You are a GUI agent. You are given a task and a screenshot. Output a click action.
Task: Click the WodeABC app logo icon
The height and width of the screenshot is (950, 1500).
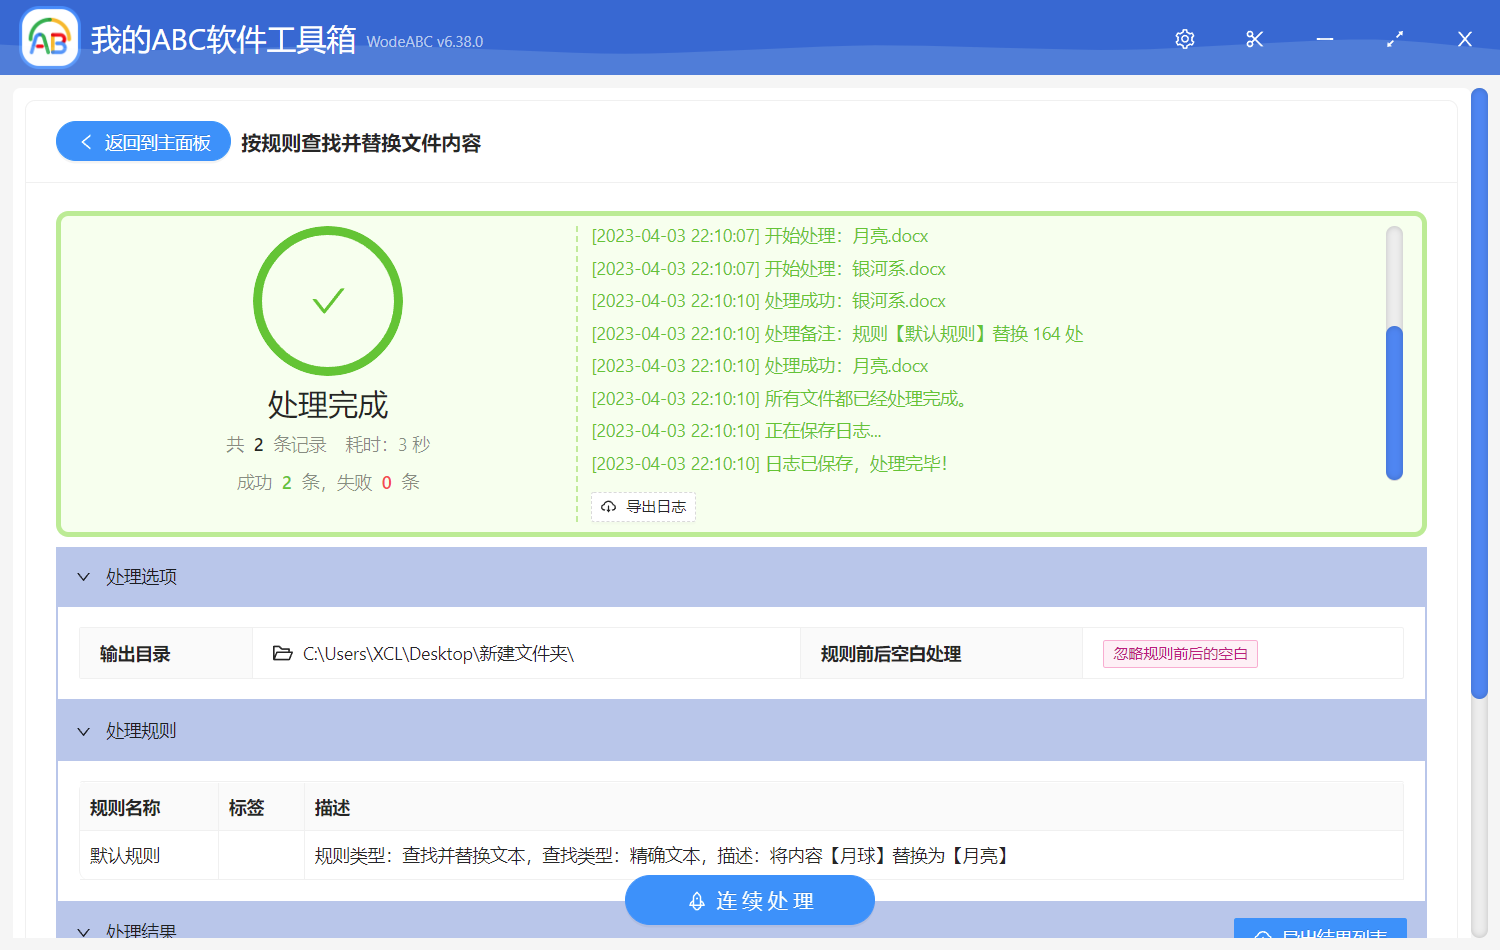pyautogui.click(x=50, y=39)
